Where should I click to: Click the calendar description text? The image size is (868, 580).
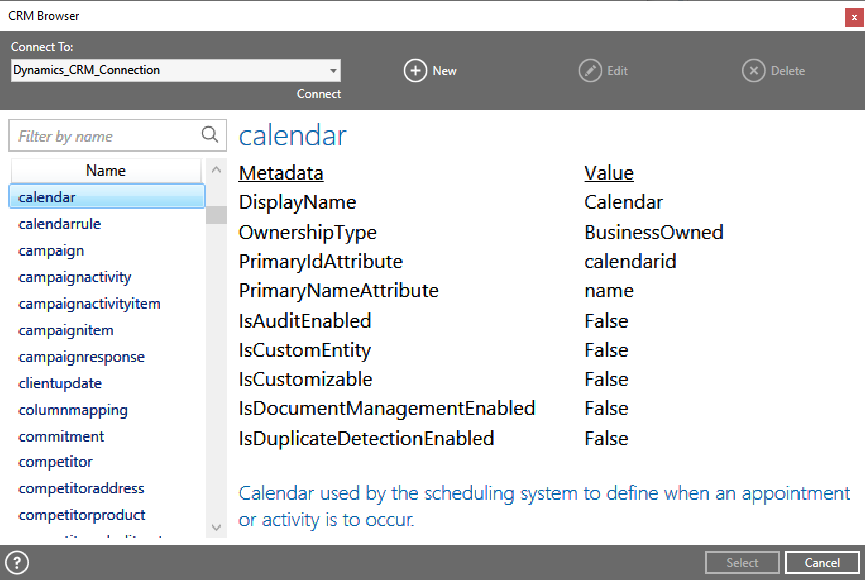(544, 506)
